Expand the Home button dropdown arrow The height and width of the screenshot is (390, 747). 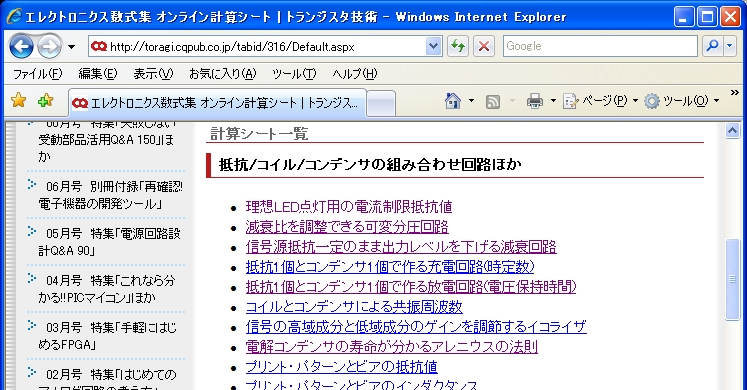coord(471,101)
